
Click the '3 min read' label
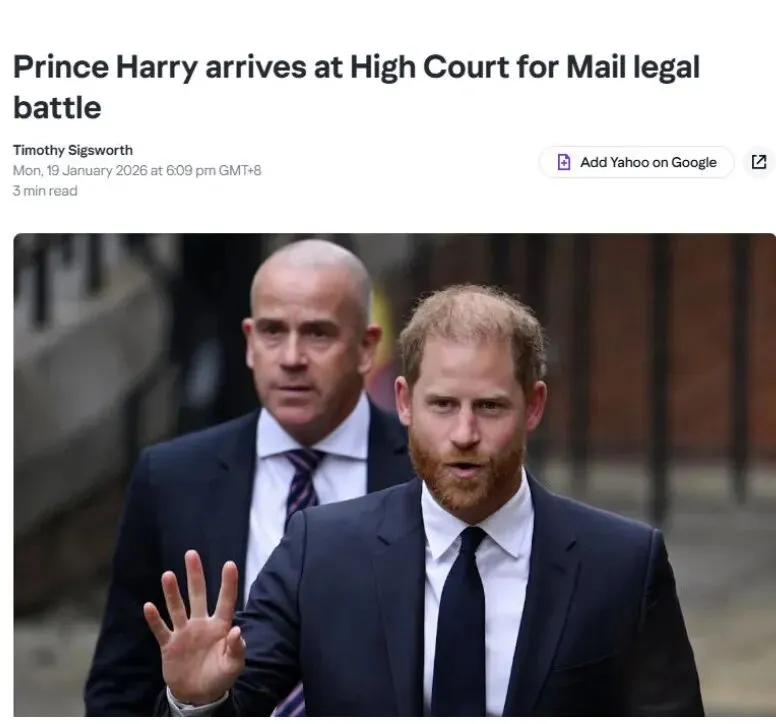[45, 191]
